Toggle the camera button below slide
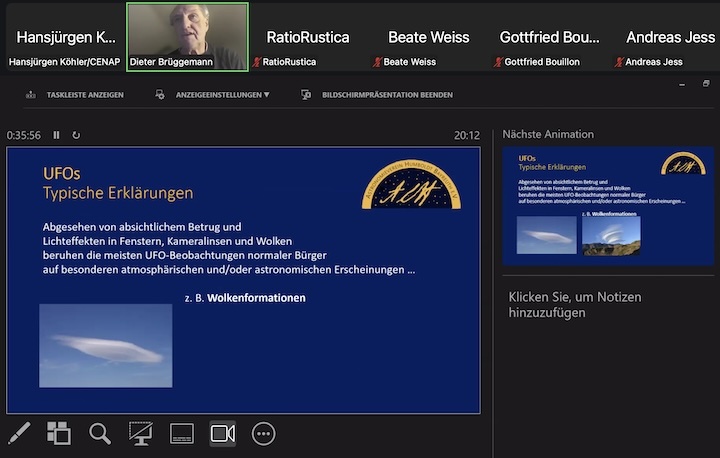The width and height of the screenshot is (720, 458). (222, 433)
